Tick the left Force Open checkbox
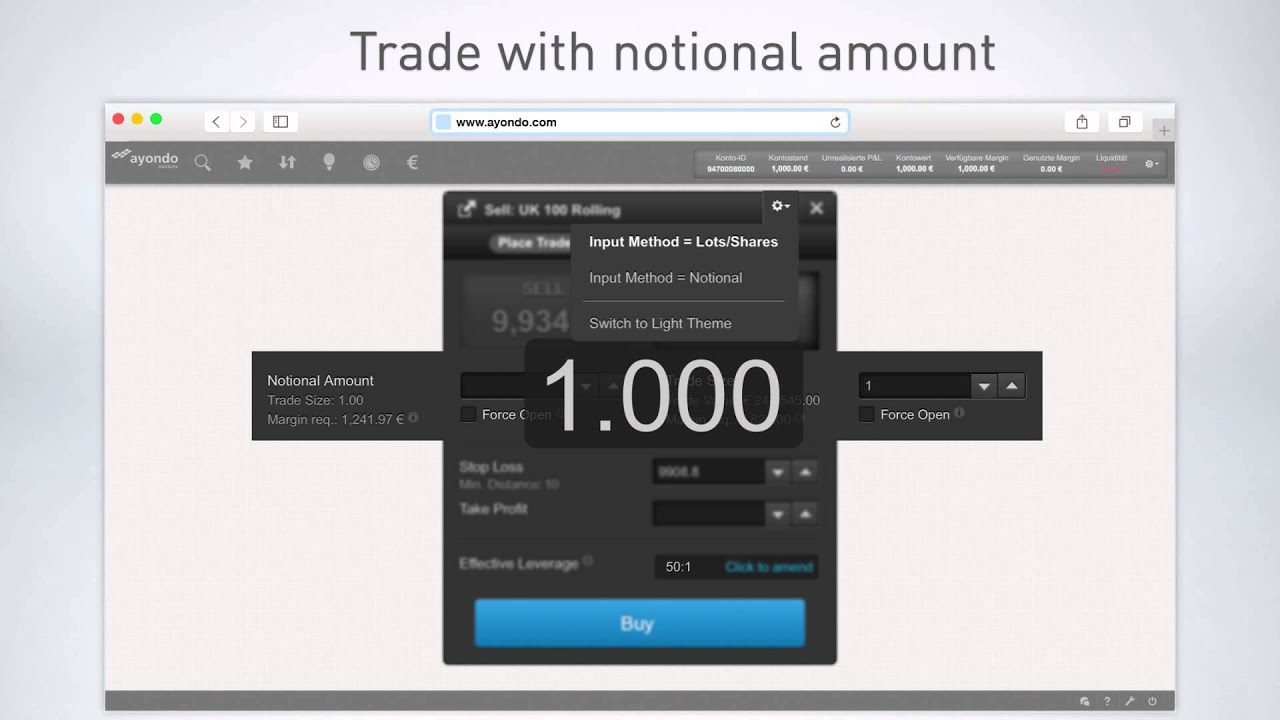 [468, 414]
